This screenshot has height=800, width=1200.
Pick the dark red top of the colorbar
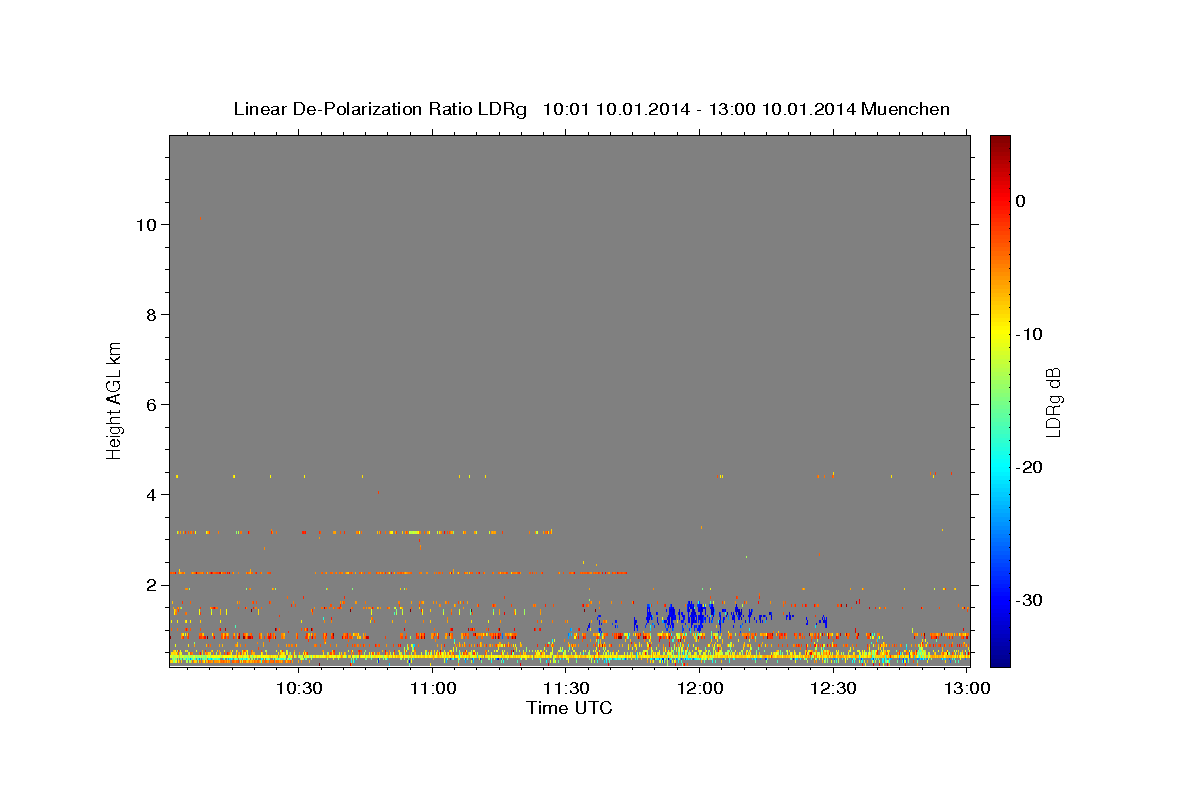point(1000,143)
